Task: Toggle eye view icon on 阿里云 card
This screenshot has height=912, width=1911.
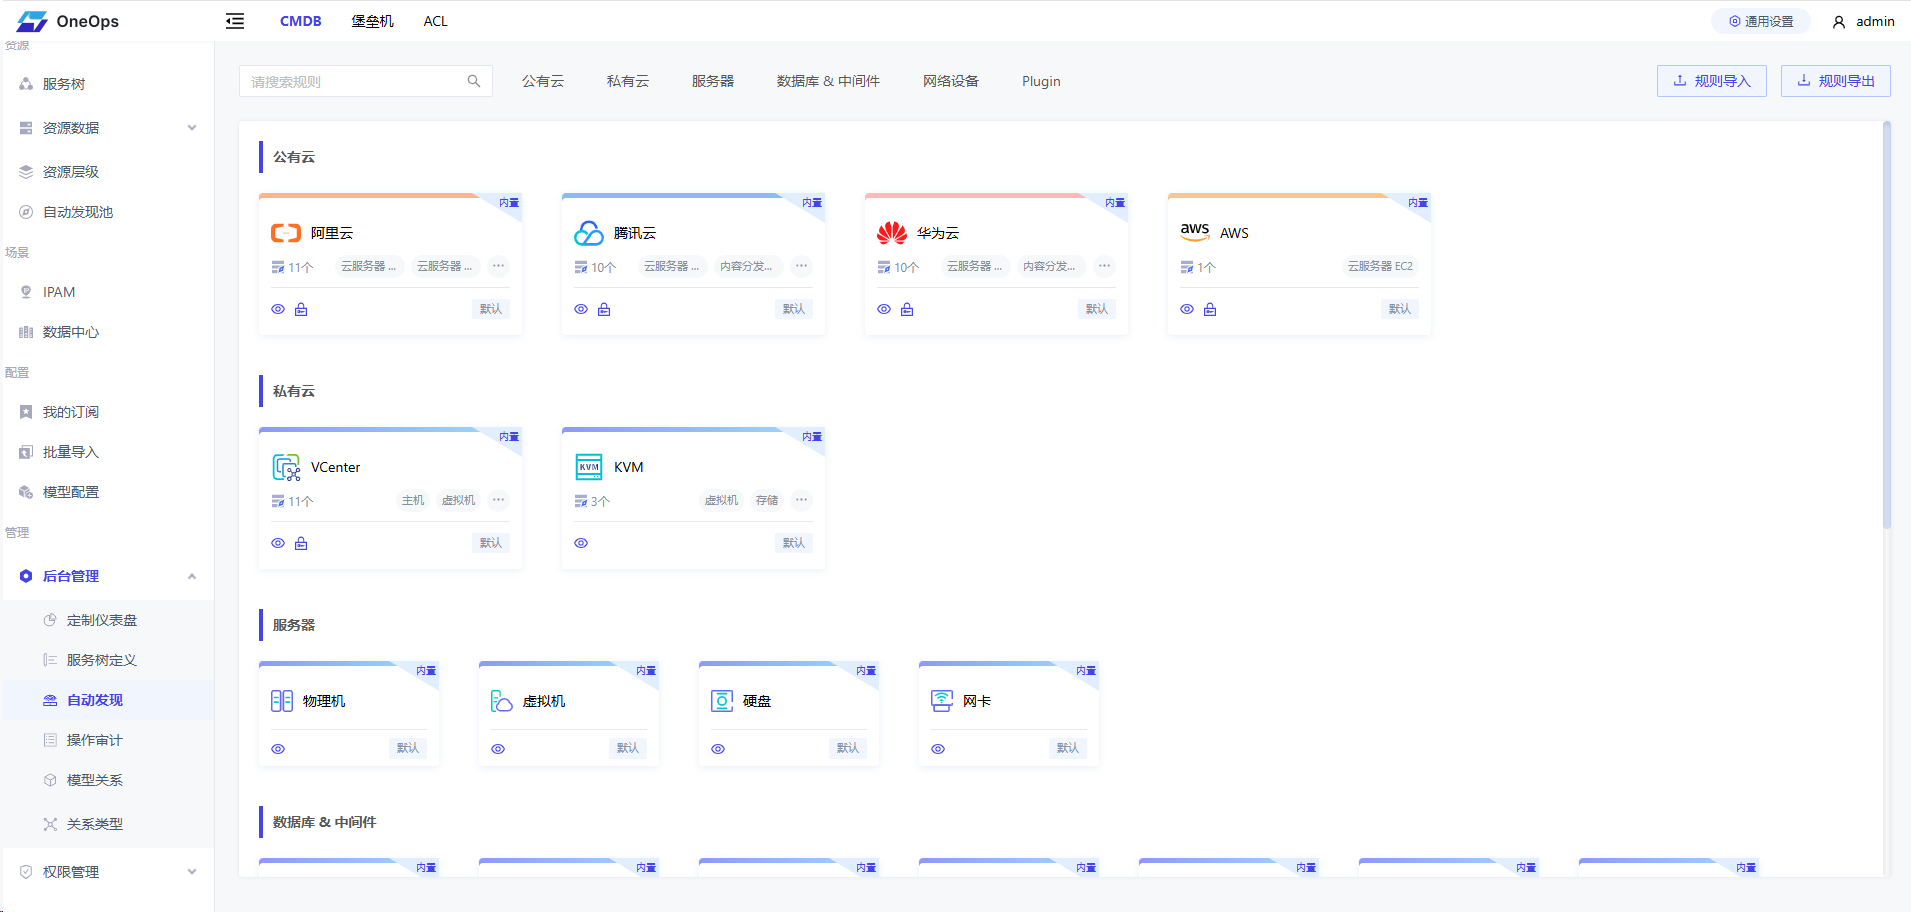Action: click(x=278, y=309)
